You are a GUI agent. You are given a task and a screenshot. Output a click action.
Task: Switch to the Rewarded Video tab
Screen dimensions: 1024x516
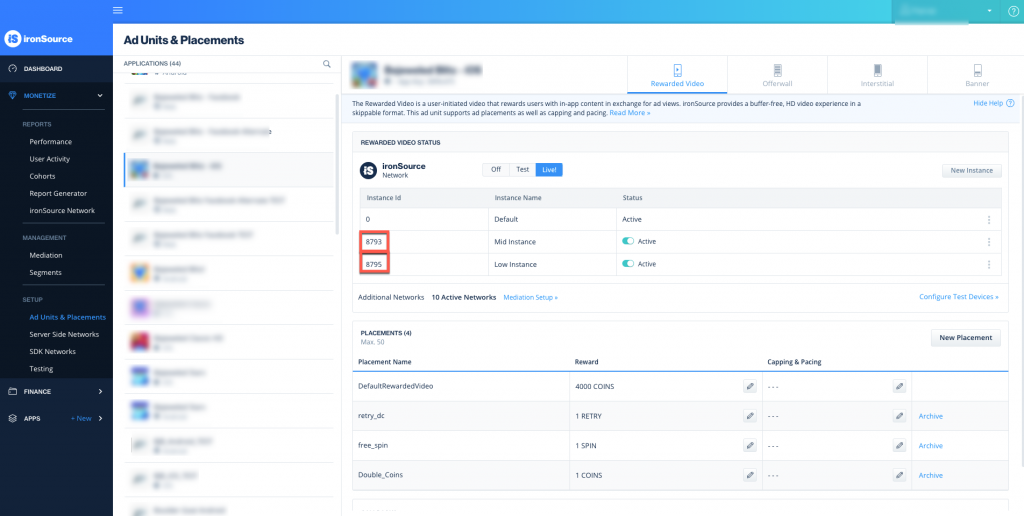pyautogui.click(x=677, y=75)
